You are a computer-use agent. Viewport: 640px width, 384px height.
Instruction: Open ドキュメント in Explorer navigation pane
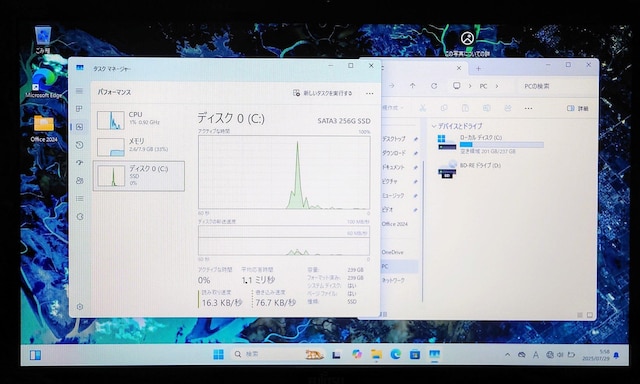(393, 167)
